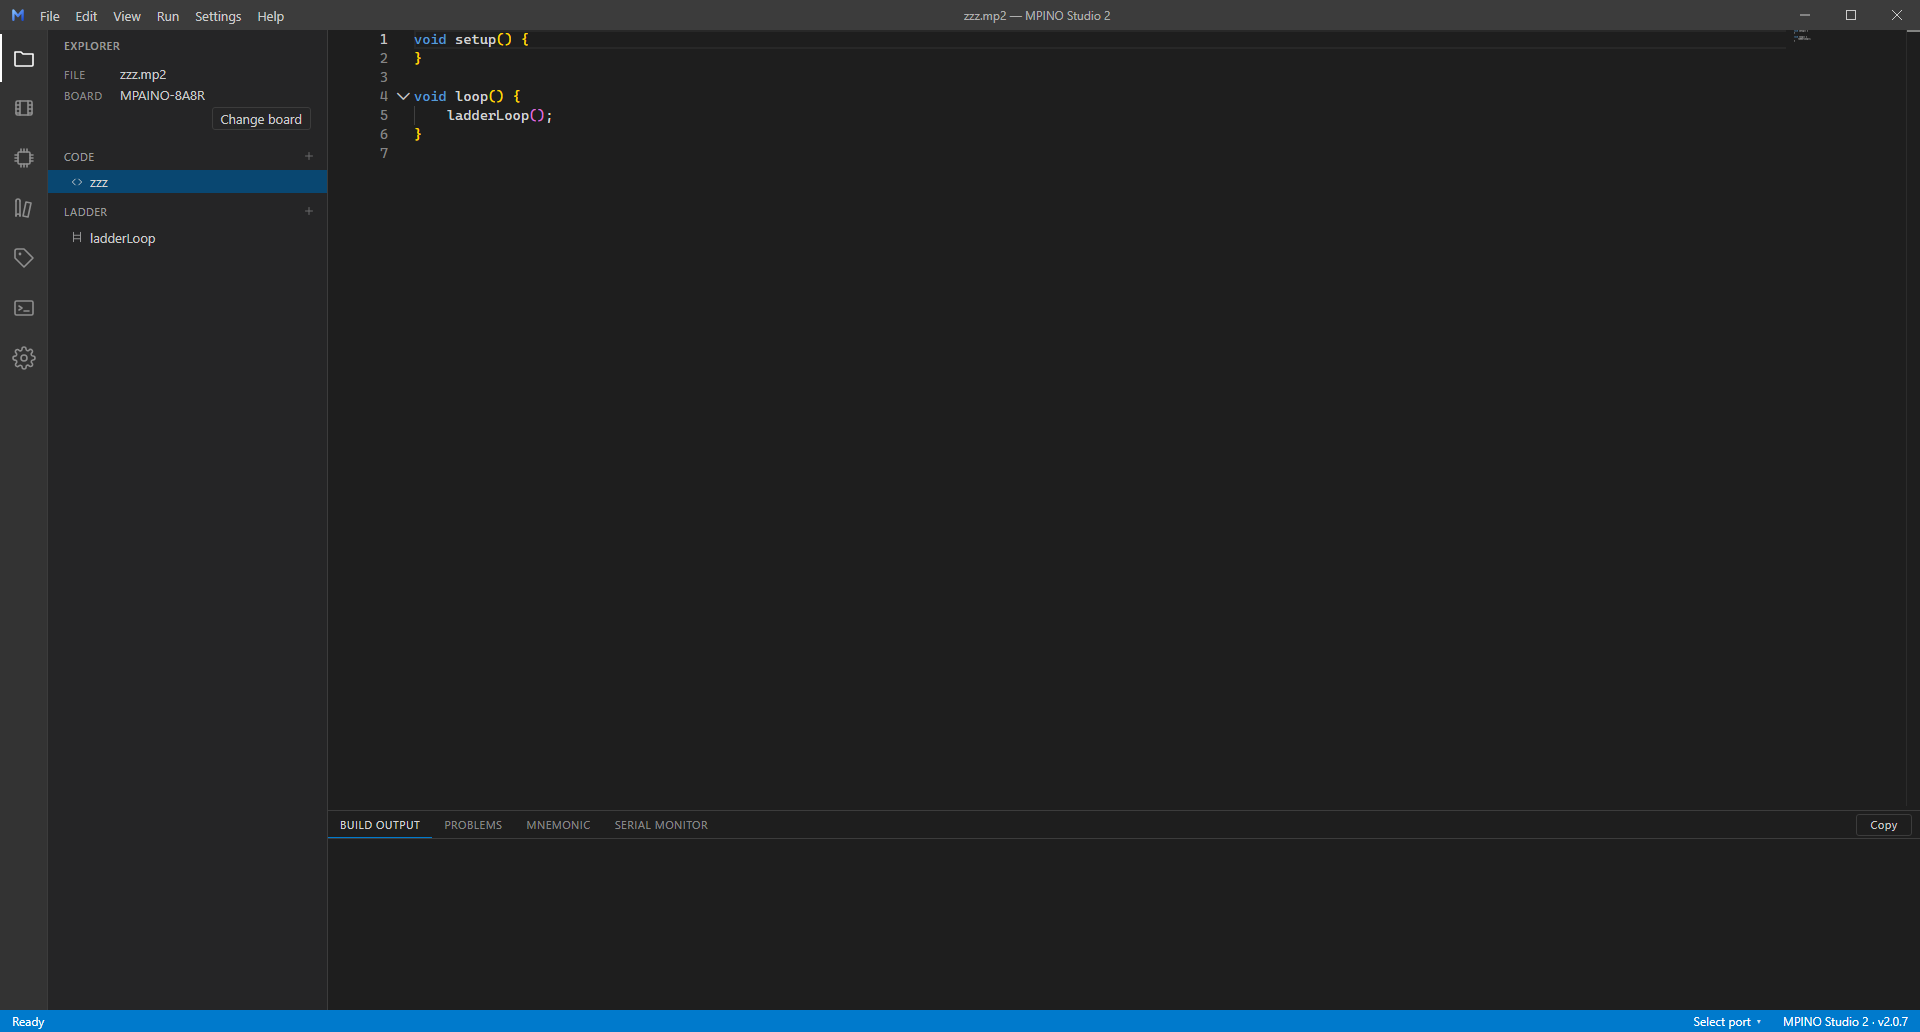Open the terminal console sidebar icon
1920x1032 pixels.
click(x=24, y=308)
